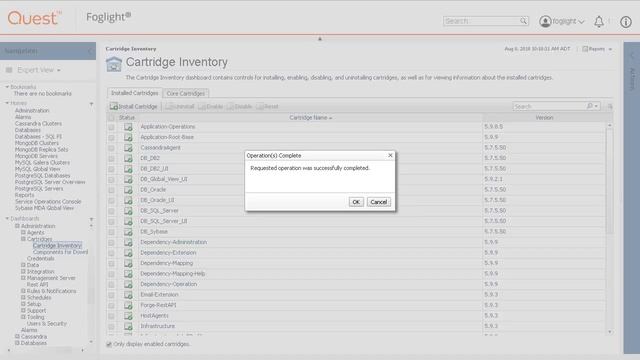The image size is (640, 360).
Task: Click Cancel in the Operation(s) Complete dialog
Action: coord(378,202)
